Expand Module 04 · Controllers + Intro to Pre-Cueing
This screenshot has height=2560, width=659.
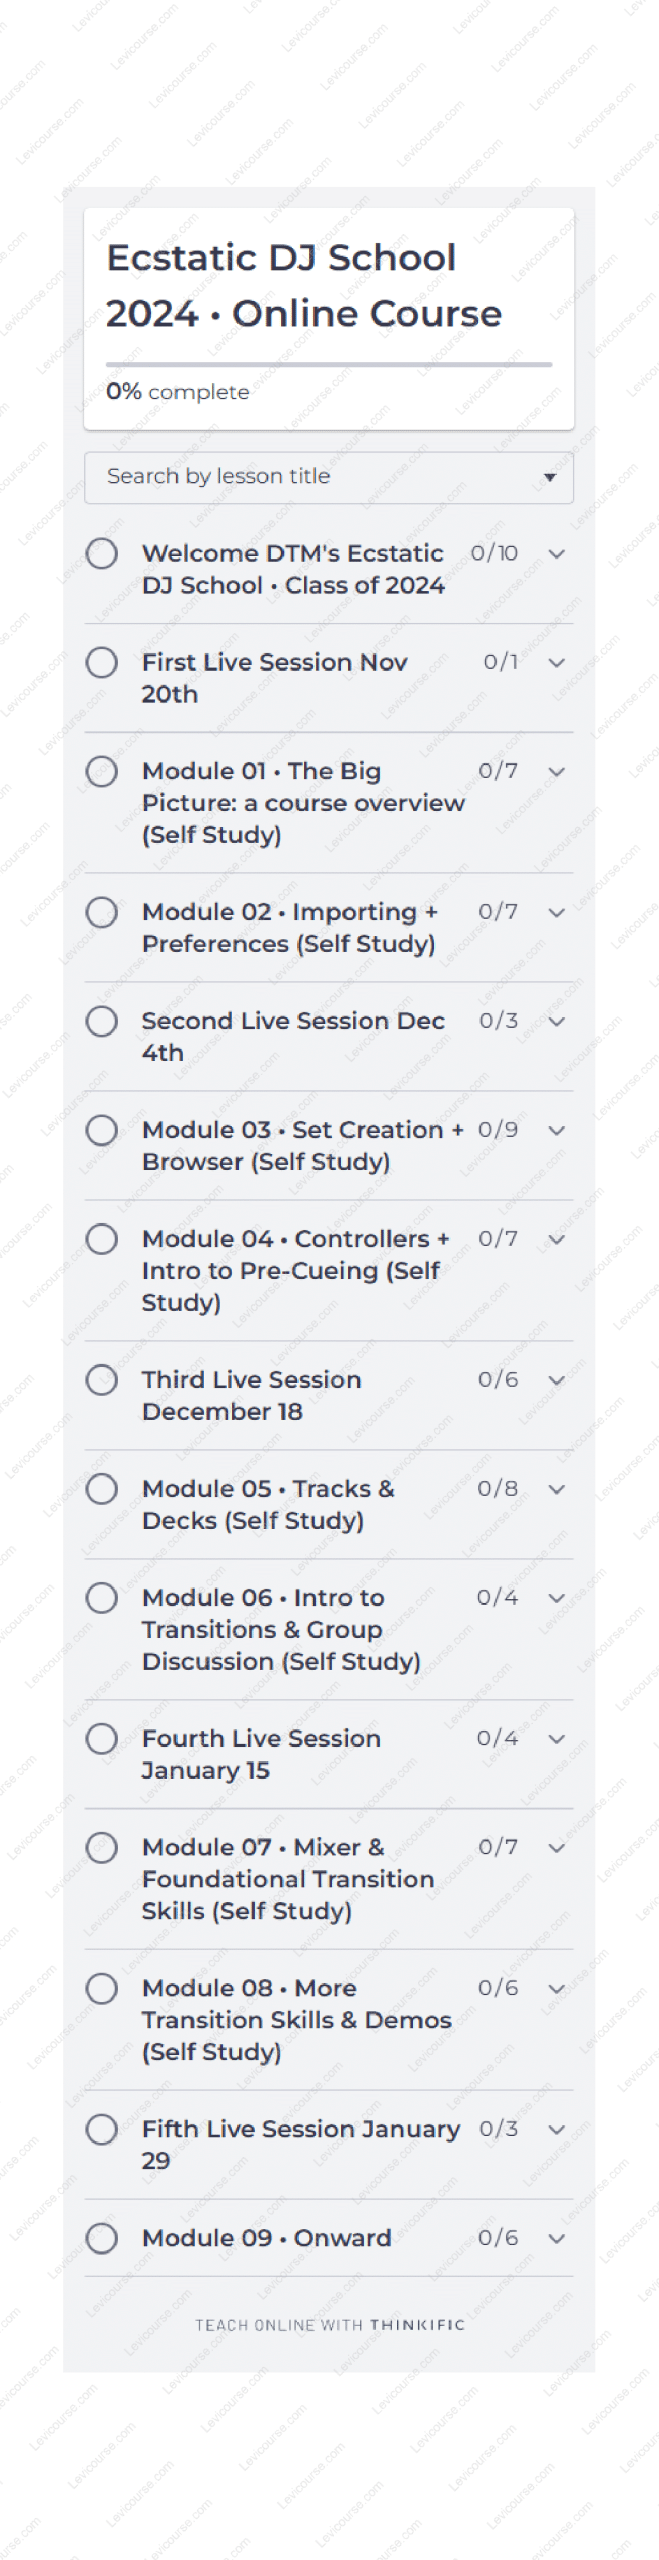pyautogui.click(x=557, y=1239)
